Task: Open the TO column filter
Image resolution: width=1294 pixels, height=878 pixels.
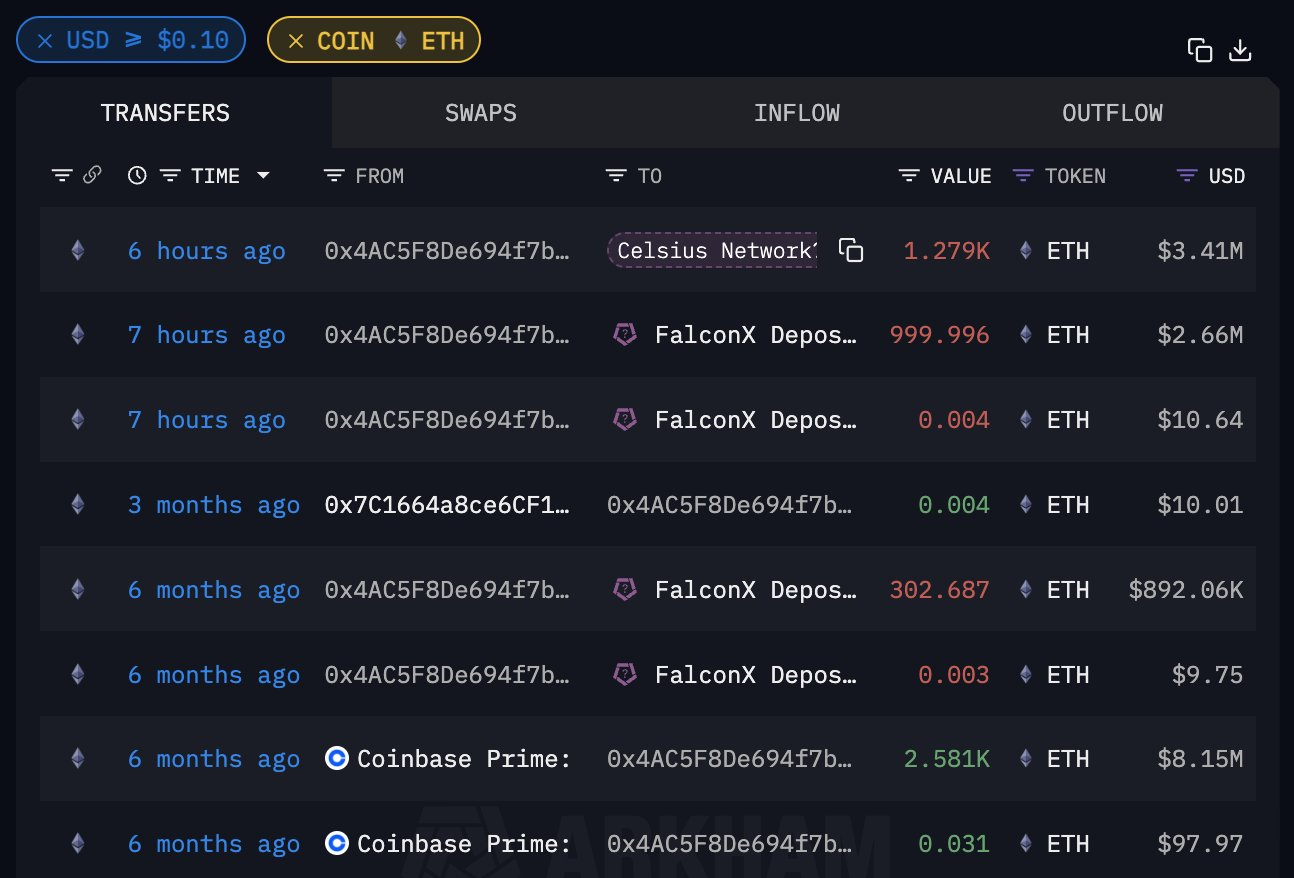Action: click(x=616, y=176)
